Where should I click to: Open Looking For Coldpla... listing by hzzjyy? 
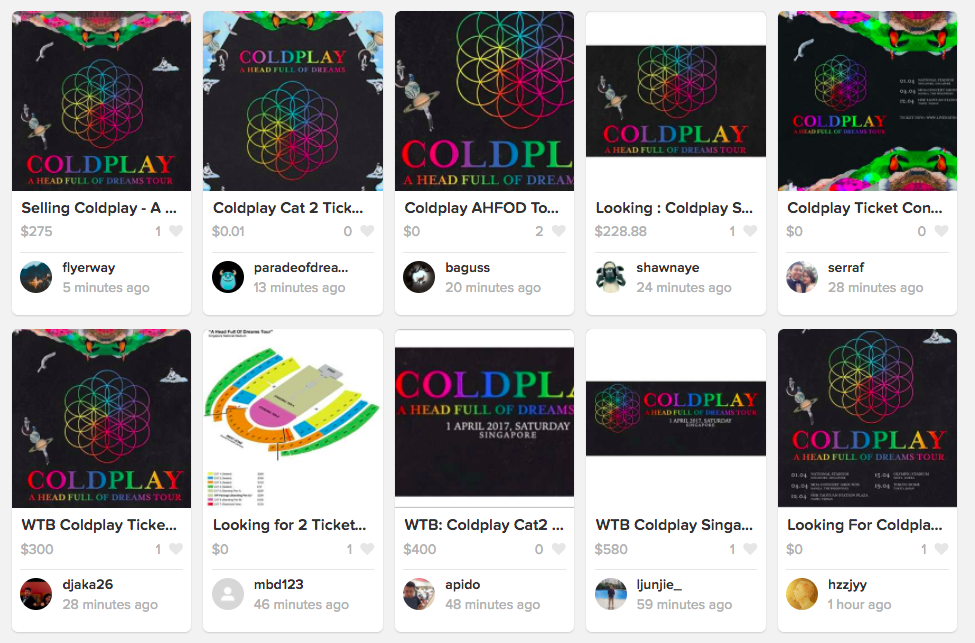[864, 525]
